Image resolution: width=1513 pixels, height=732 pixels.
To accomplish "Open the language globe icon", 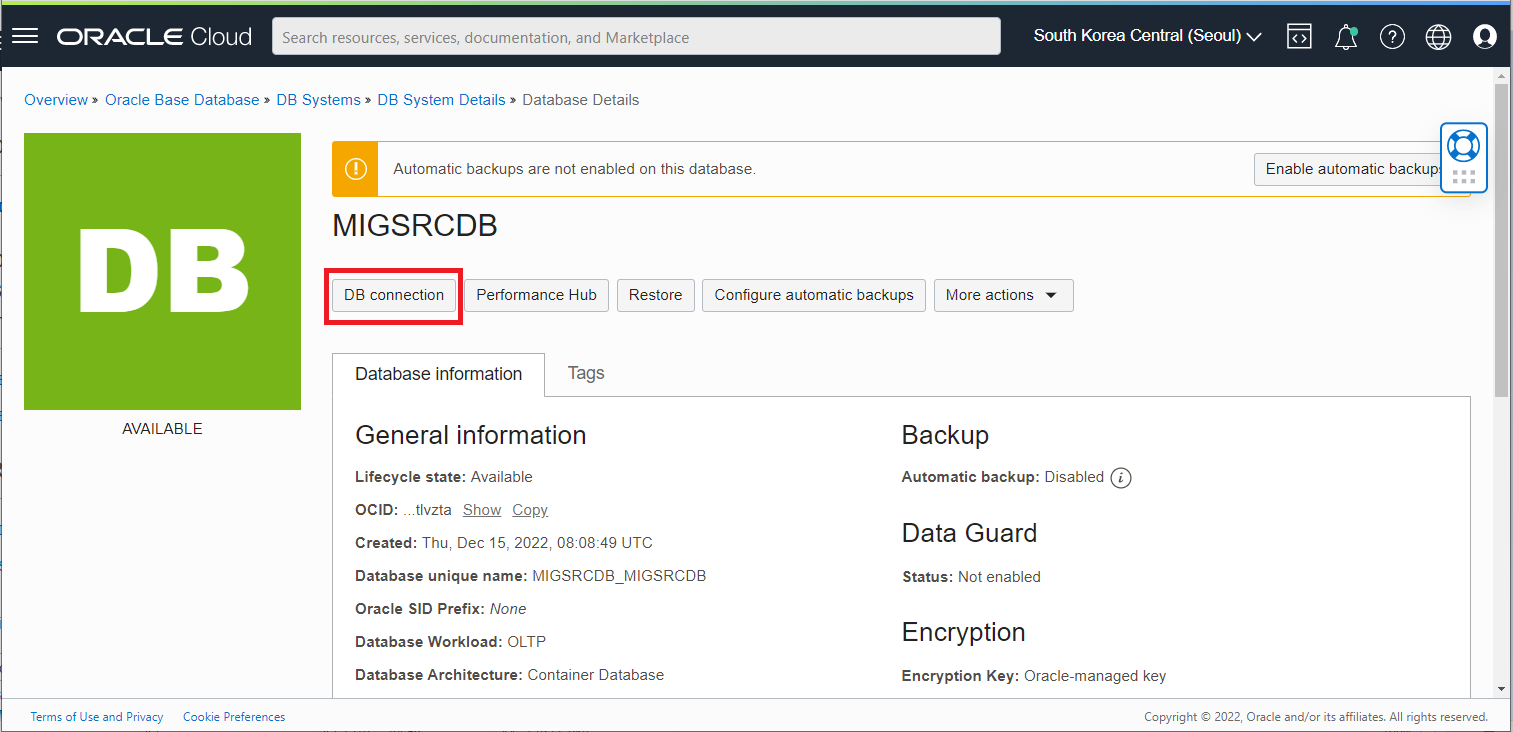I will (1438, 37).
